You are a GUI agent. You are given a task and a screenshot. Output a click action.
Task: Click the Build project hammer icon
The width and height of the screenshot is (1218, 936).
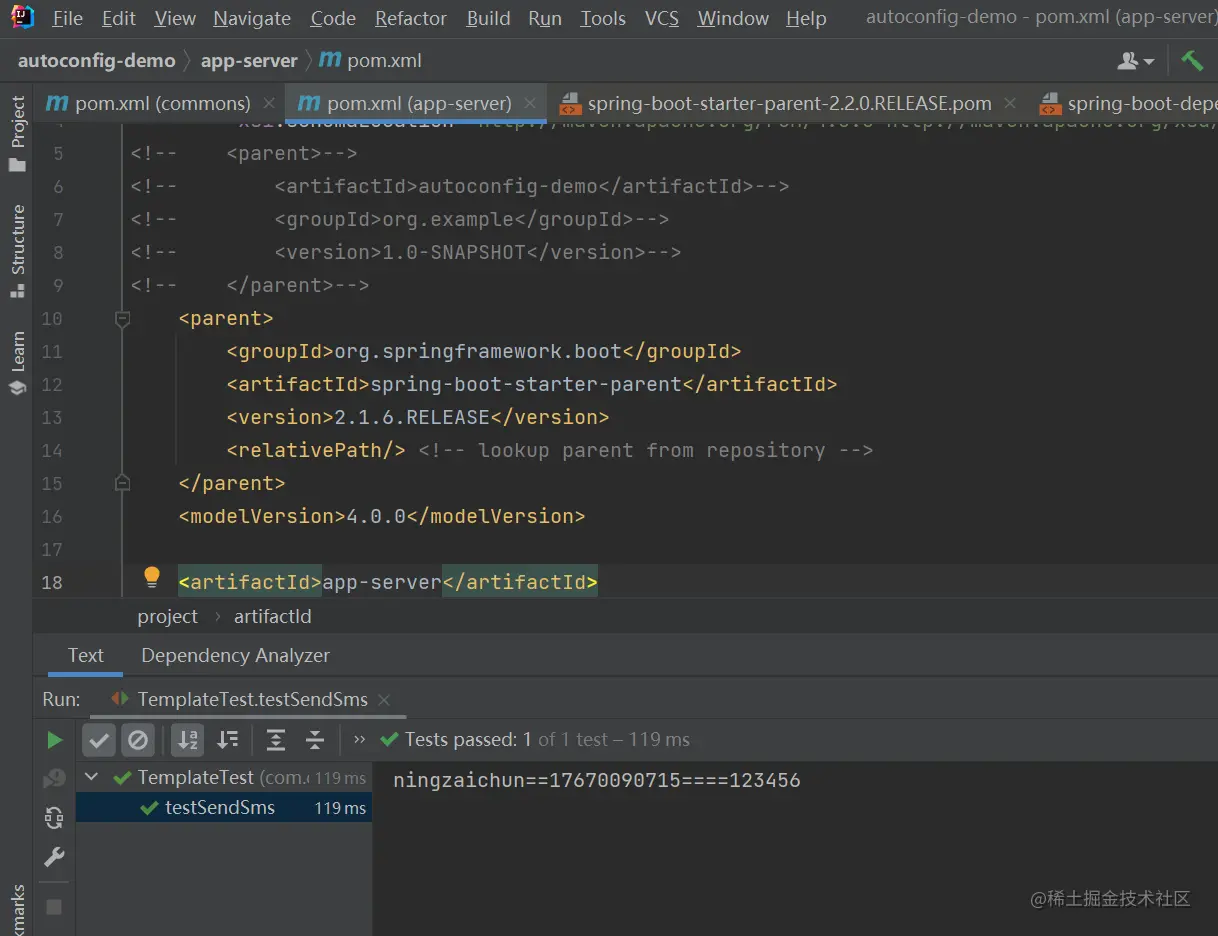pyautogui.click(x=1192, y=61)
